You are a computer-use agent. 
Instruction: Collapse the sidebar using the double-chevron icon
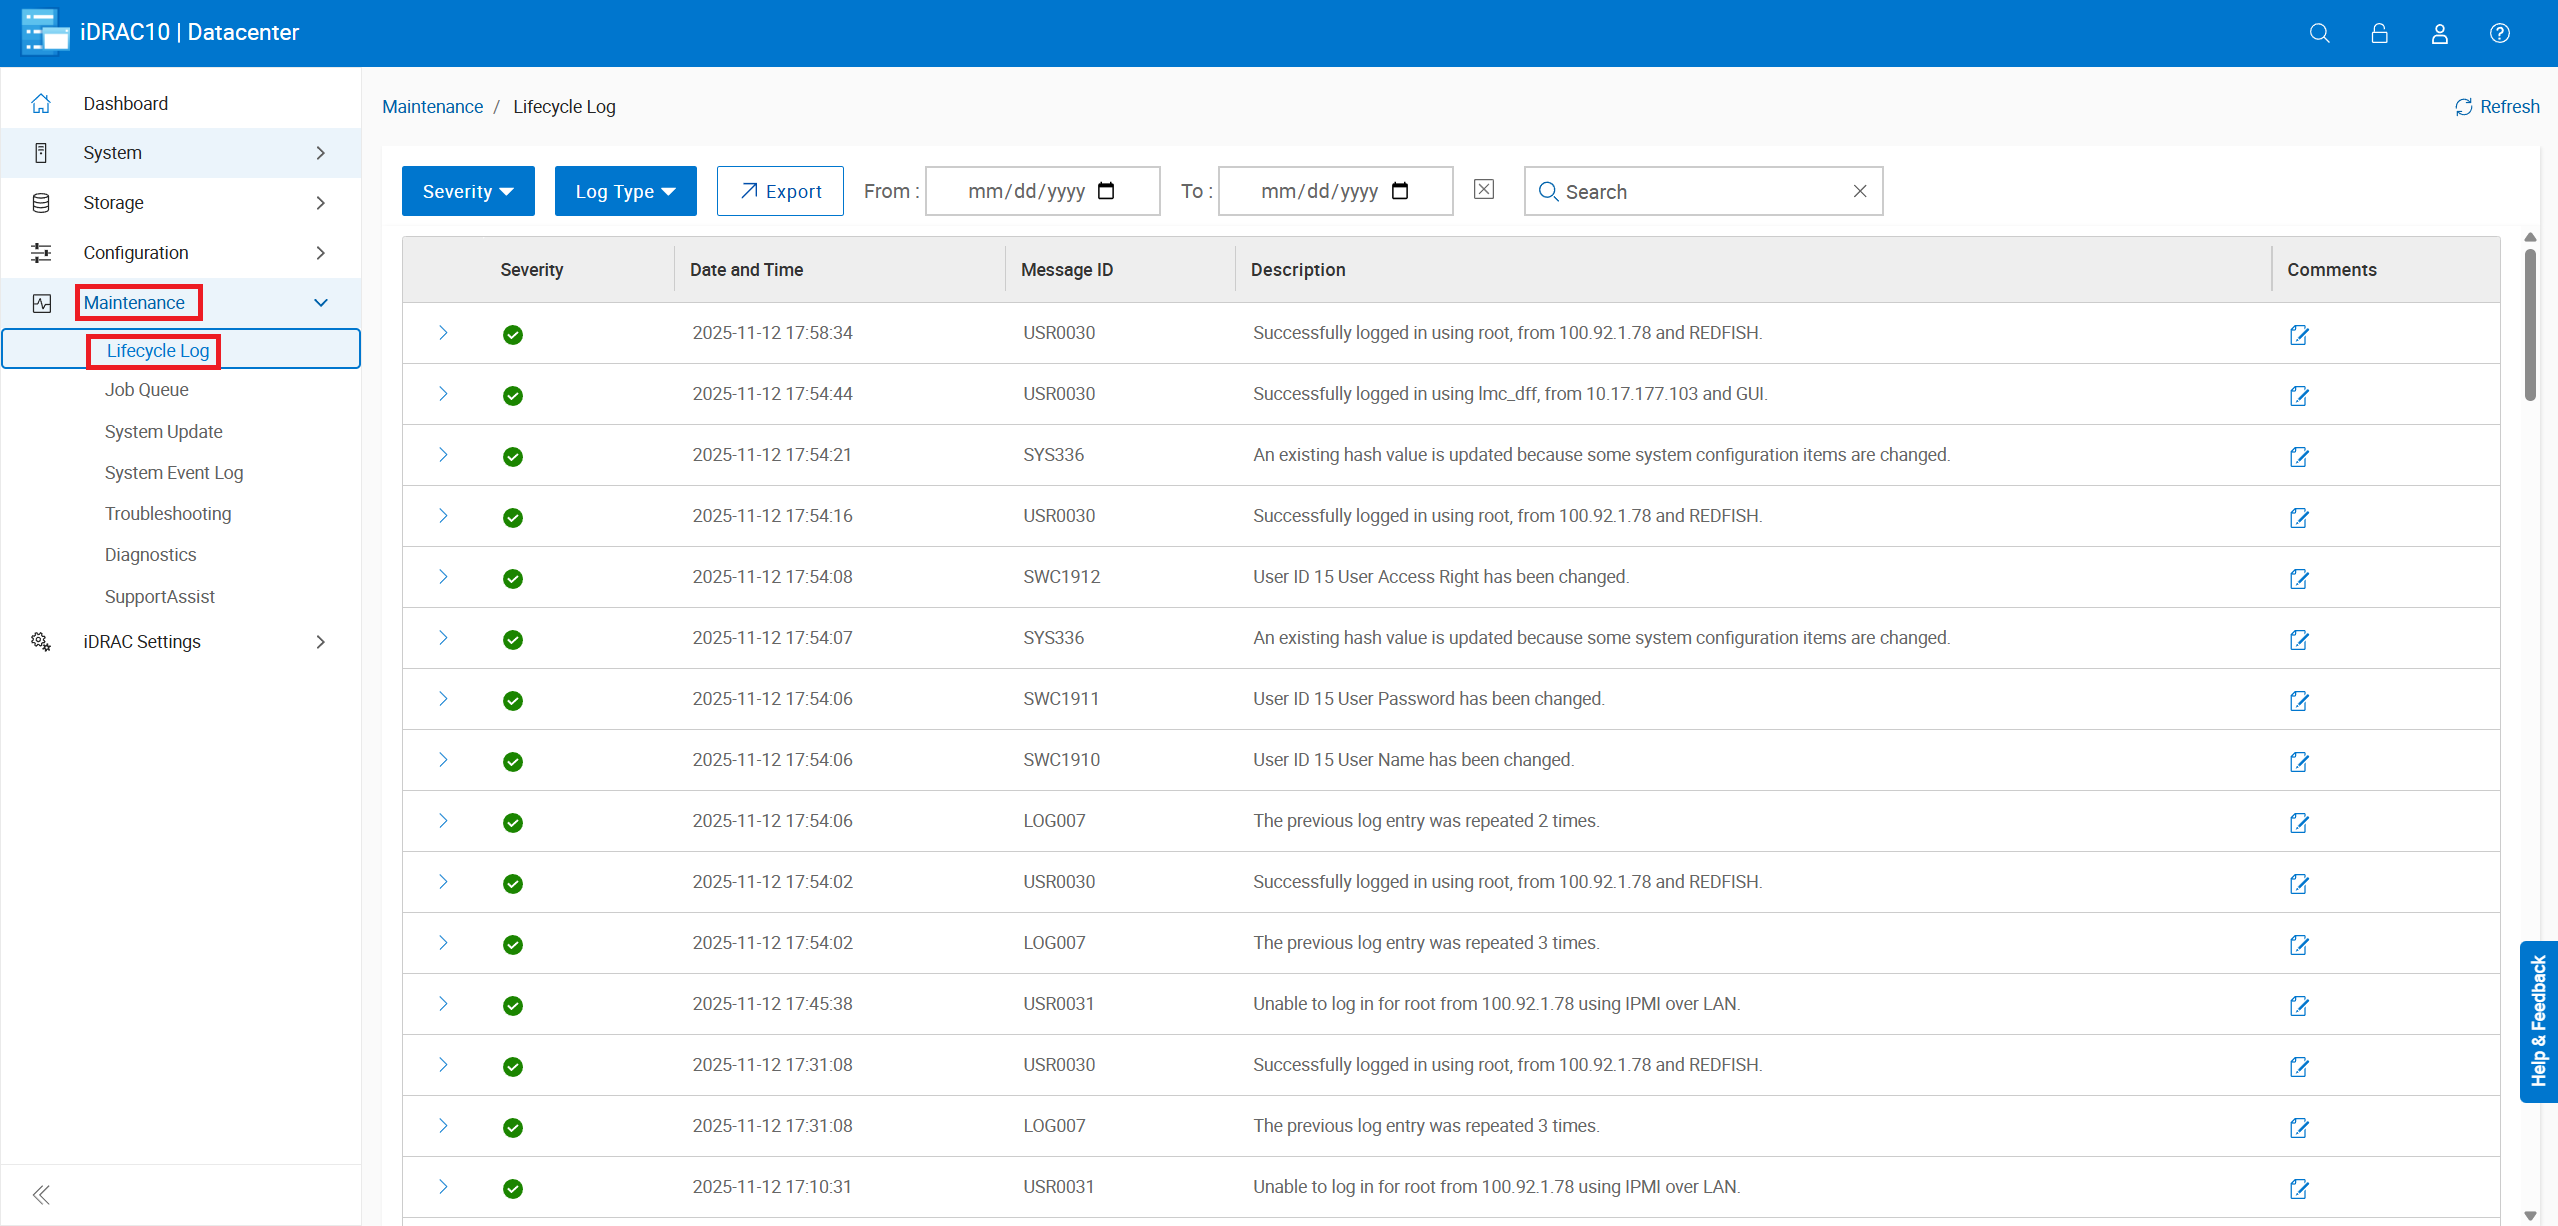point(41,1194)
